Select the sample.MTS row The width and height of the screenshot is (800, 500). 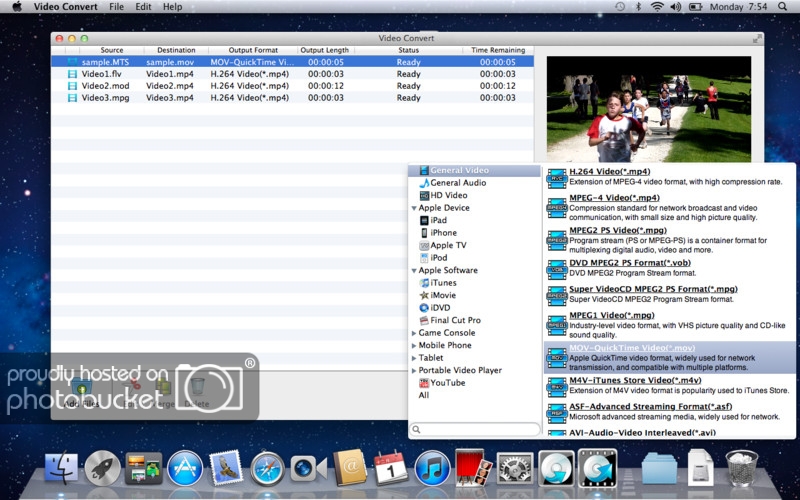(292, 62)
